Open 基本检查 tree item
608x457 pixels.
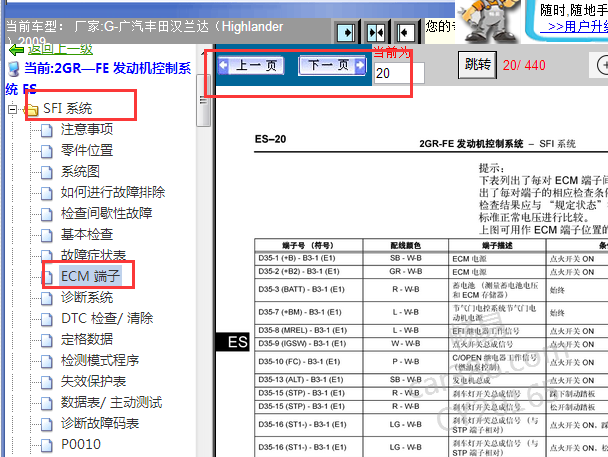[87, 235]
